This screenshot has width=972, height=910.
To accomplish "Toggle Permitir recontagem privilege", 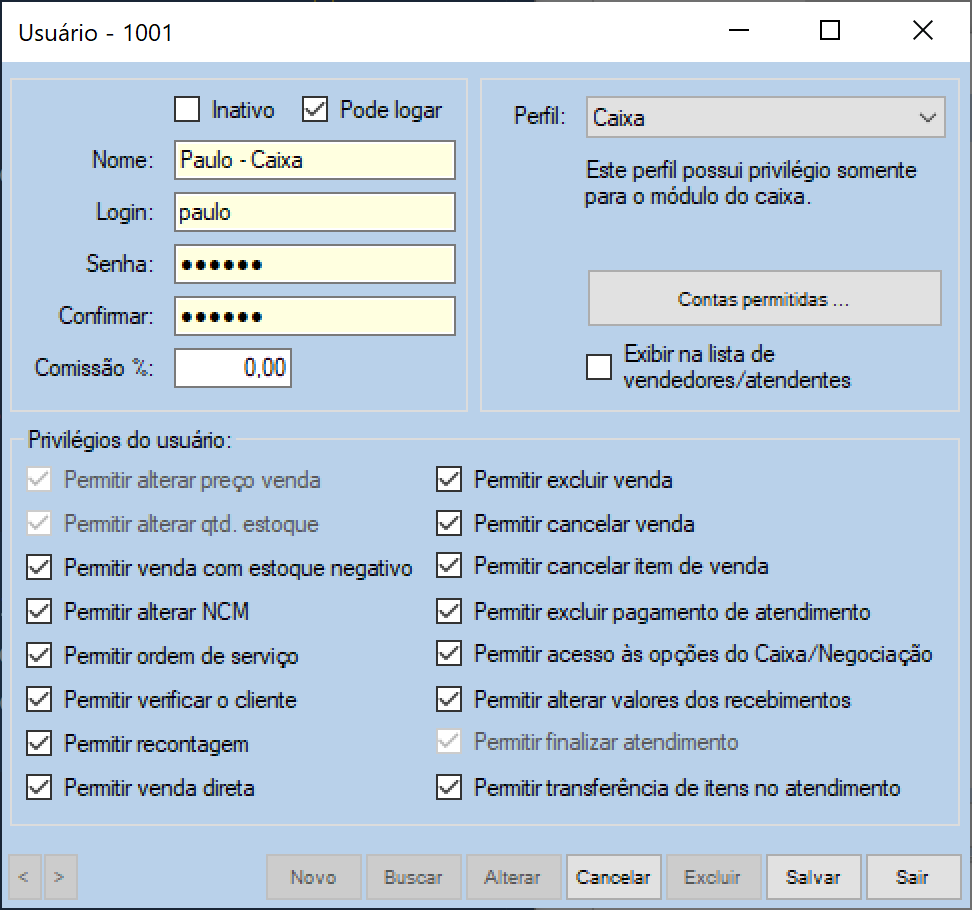I will (x=39, y=744).
